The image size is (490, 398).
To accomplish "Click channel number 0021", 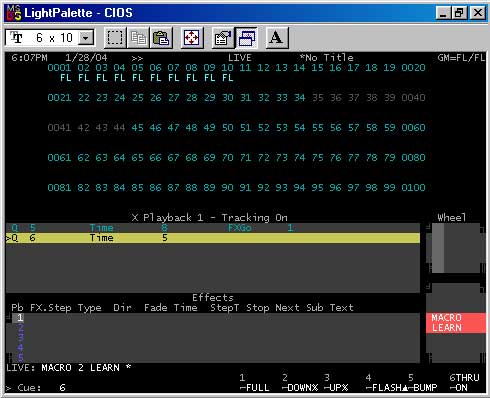I will coord(59,98).
